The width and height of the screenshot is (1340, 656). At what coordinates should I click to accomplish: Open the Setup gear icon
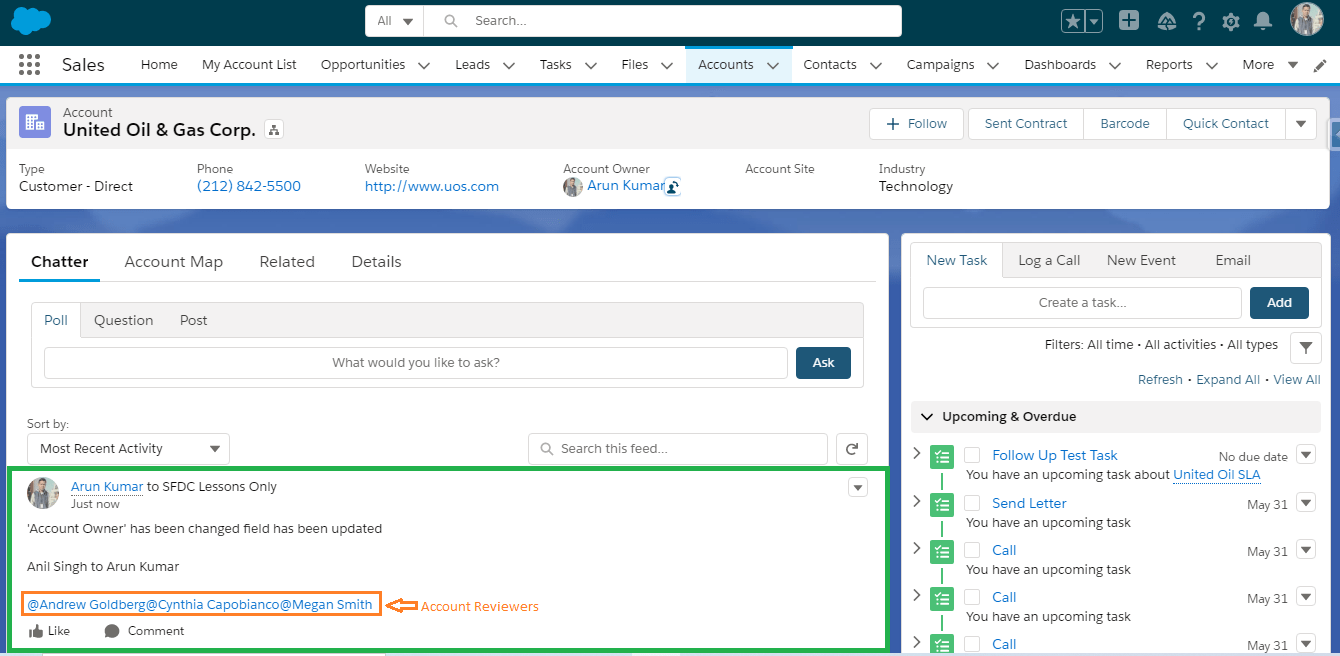(1231, 21)
